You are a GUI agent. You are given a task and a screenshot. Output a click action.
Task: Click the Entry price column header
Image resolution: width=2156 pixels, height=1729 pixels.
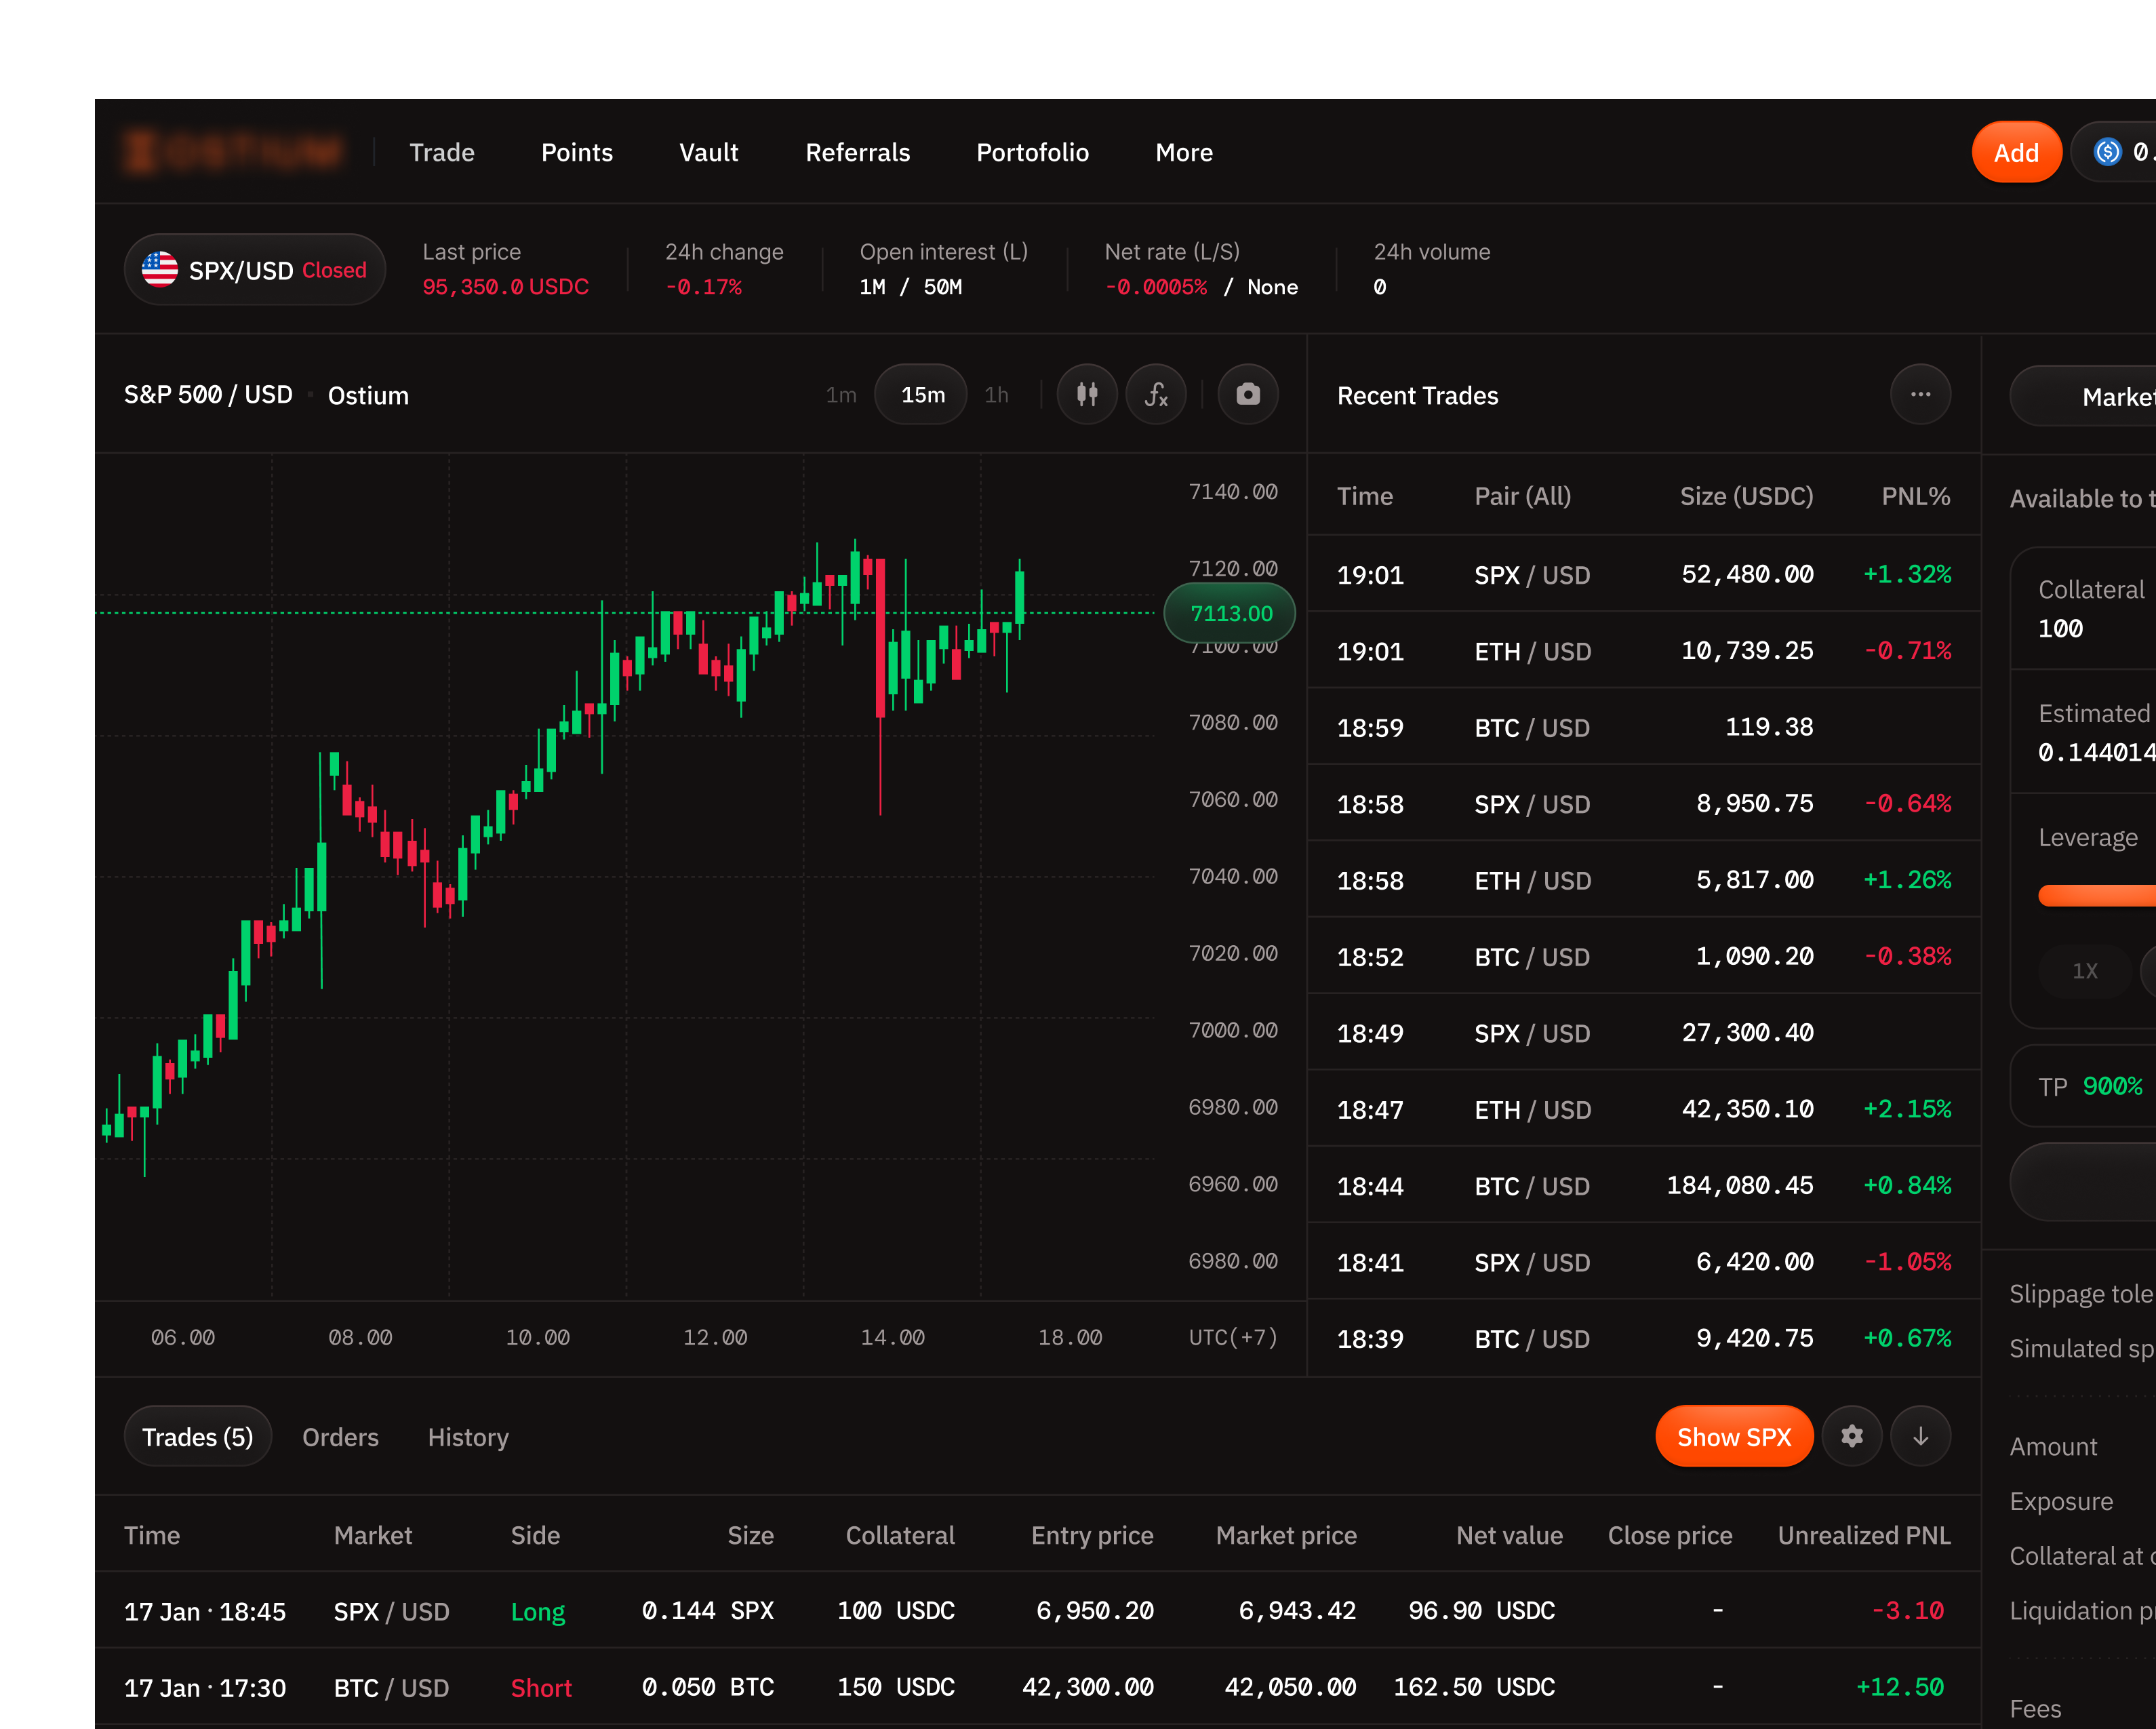[1092, 1535]
